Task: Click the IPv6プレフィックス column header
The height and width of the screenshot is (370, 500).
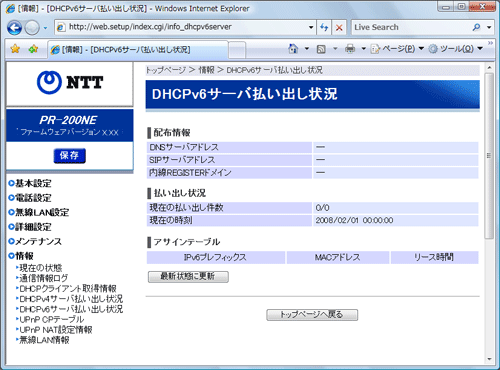Action: (x=216, y=257)
